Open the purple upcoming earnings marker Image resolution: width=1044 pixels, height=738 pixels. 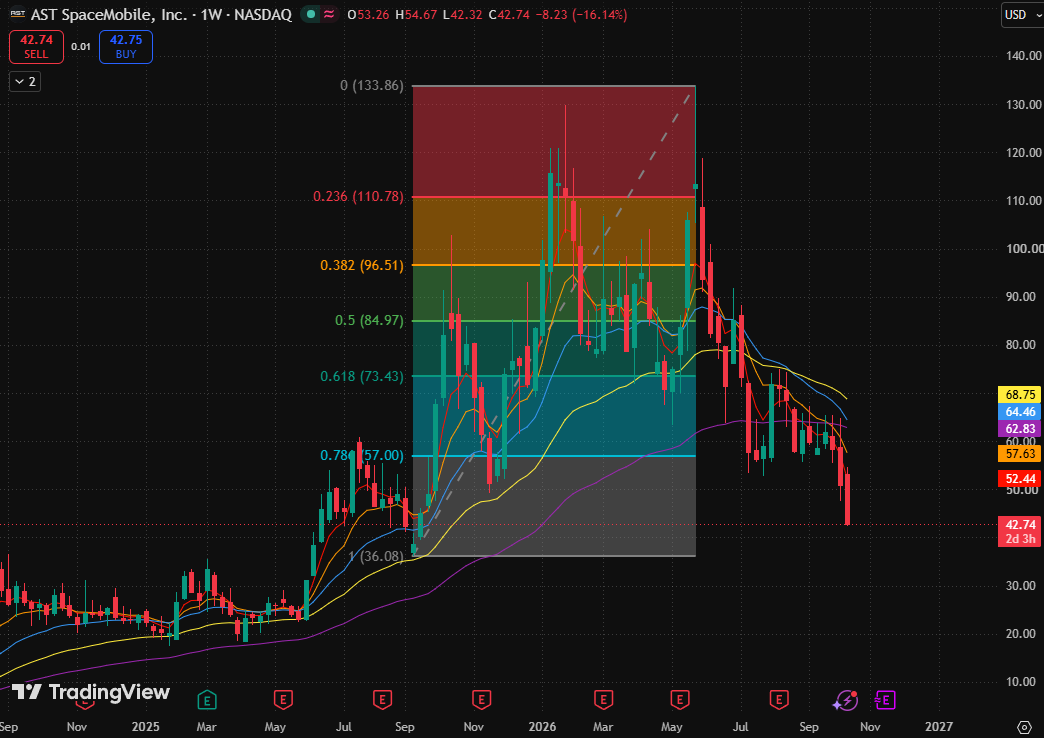886,700
